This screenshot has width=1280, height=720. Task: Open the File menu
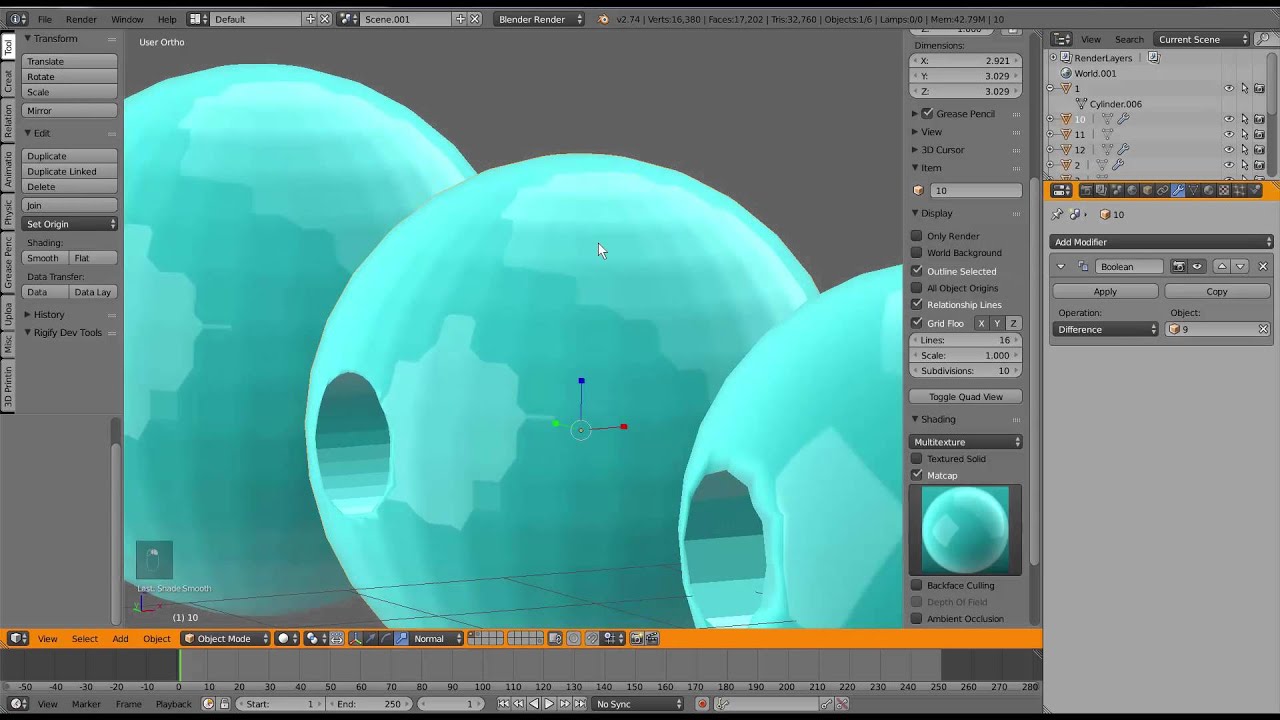pyautogui.click(x=45, y=19)
